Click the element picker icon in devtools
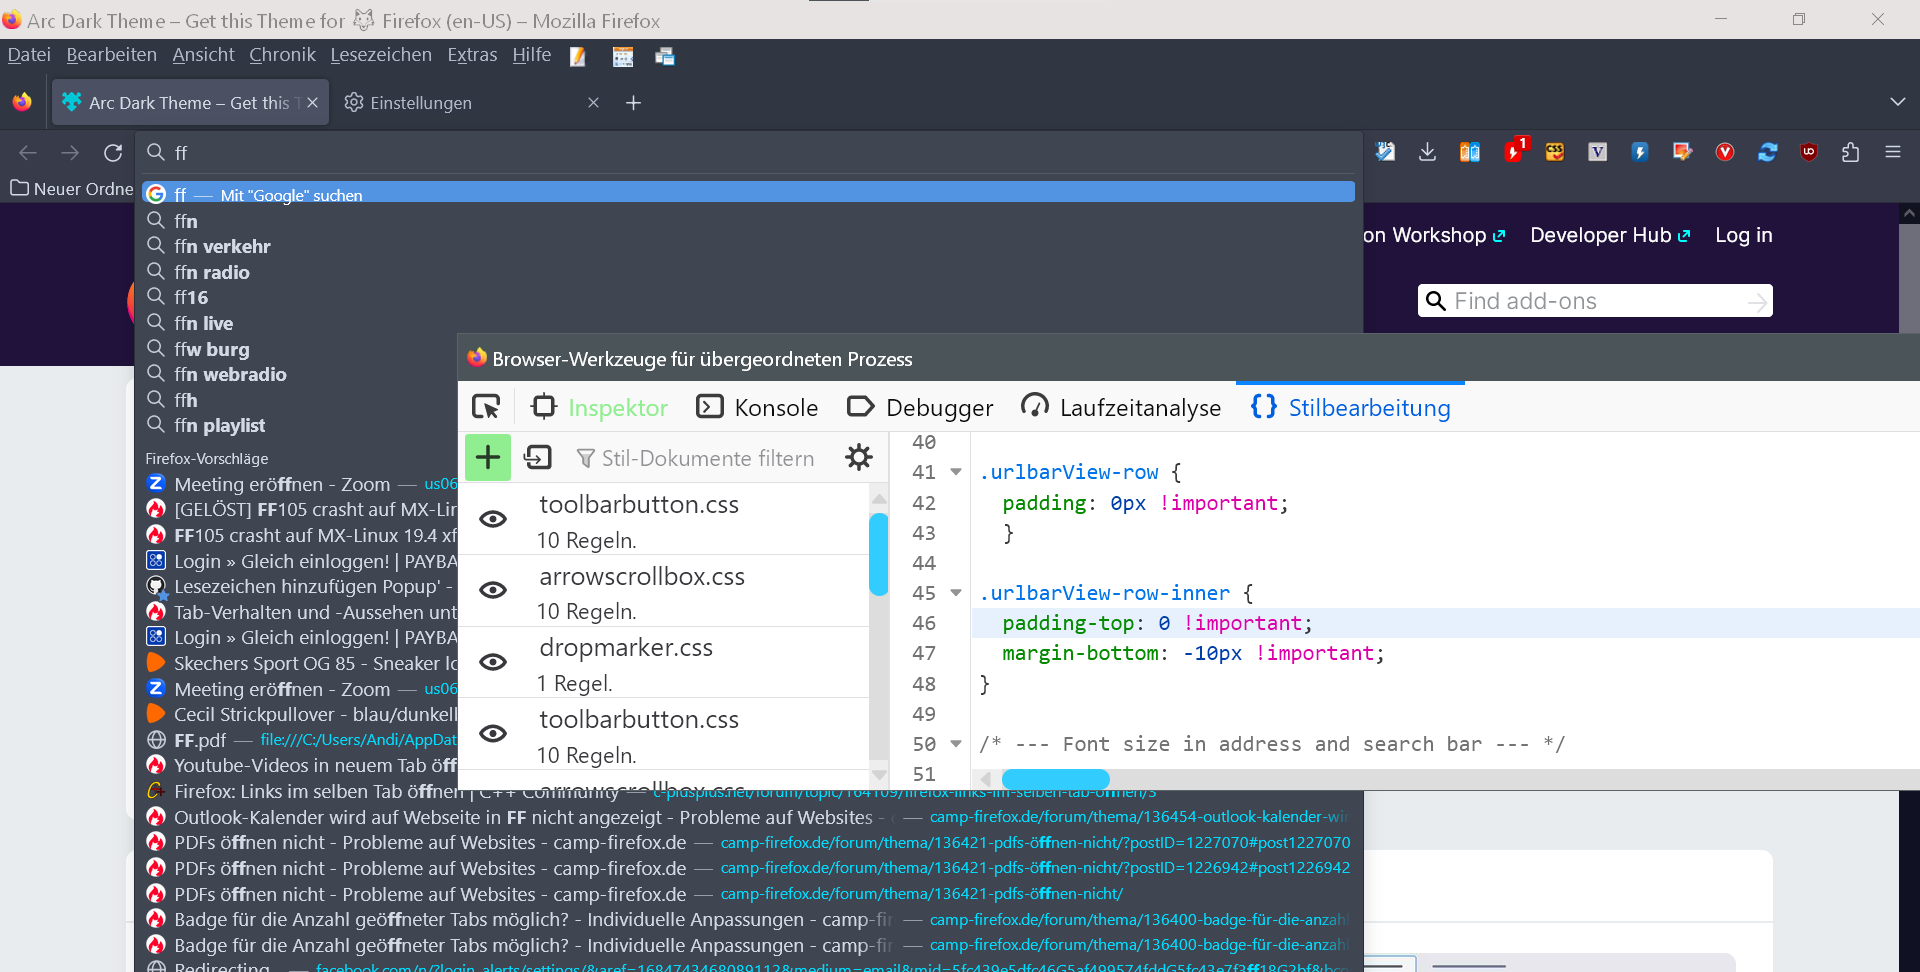 pyautogui.click(x=486, y=407)
